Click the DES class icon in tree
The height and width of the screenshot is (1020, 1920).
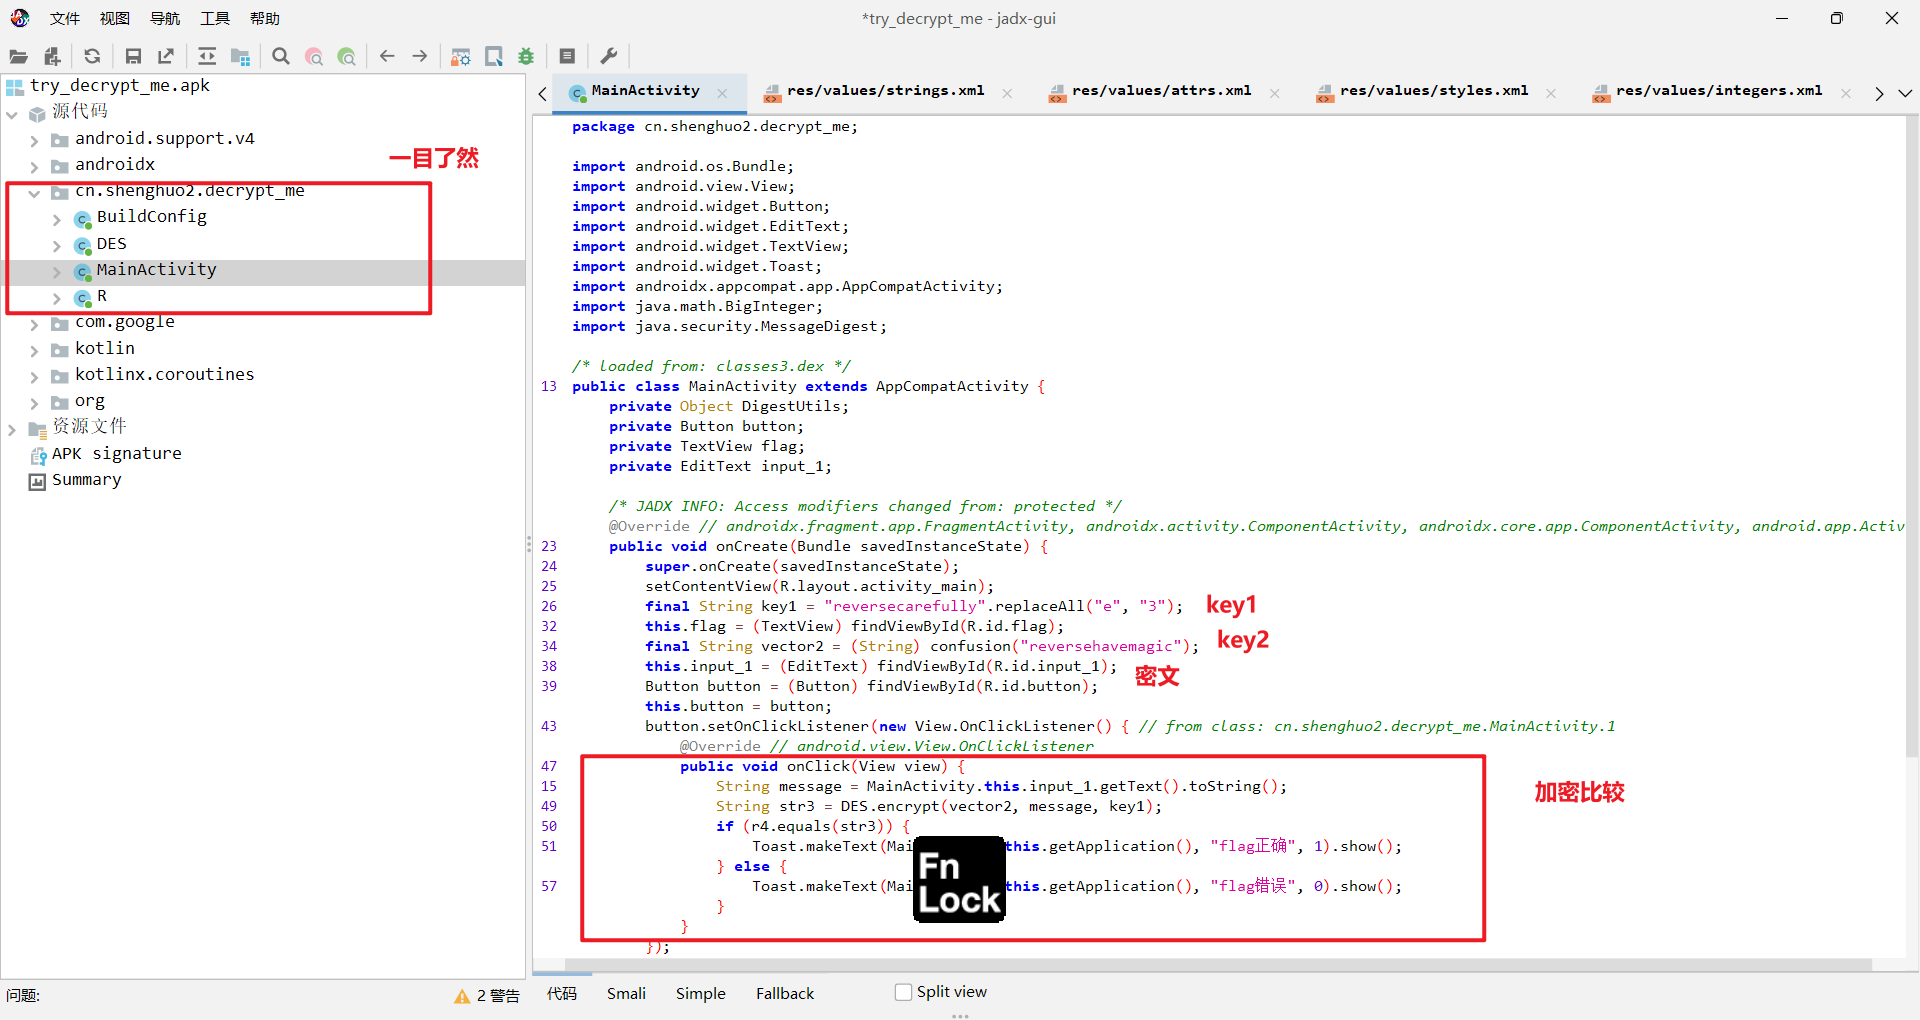click(x=83, y=245)
